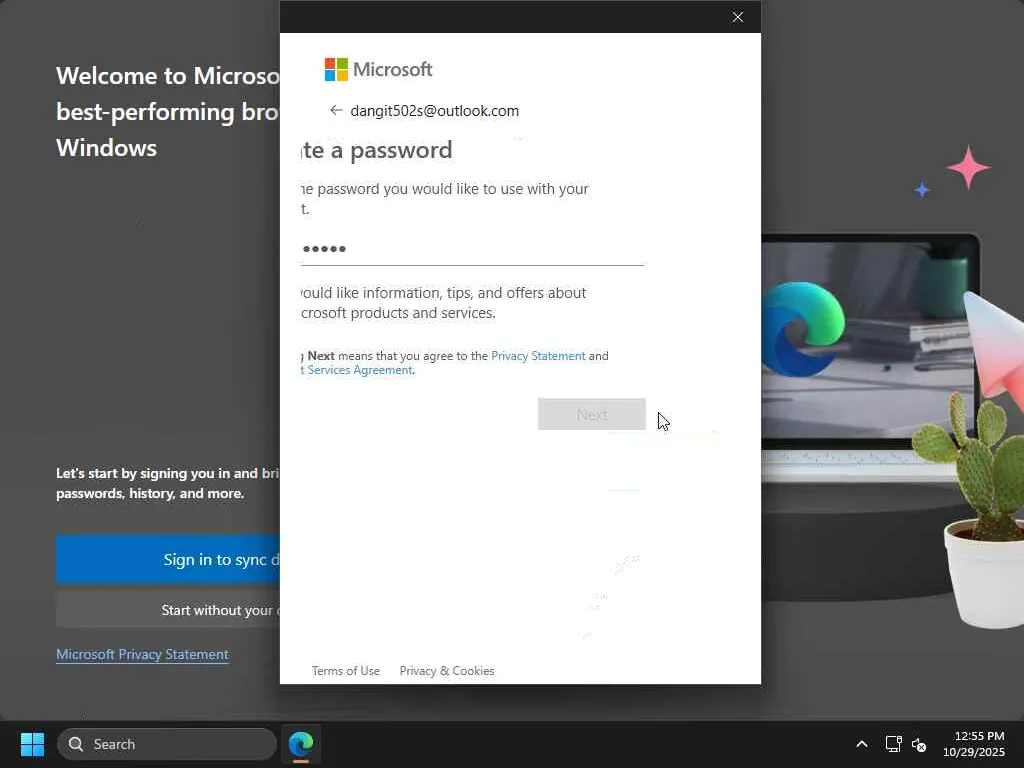
Task: Click the dangit502s@outlook.com email text
Action: pyautogui.click(x=435, y=111)
